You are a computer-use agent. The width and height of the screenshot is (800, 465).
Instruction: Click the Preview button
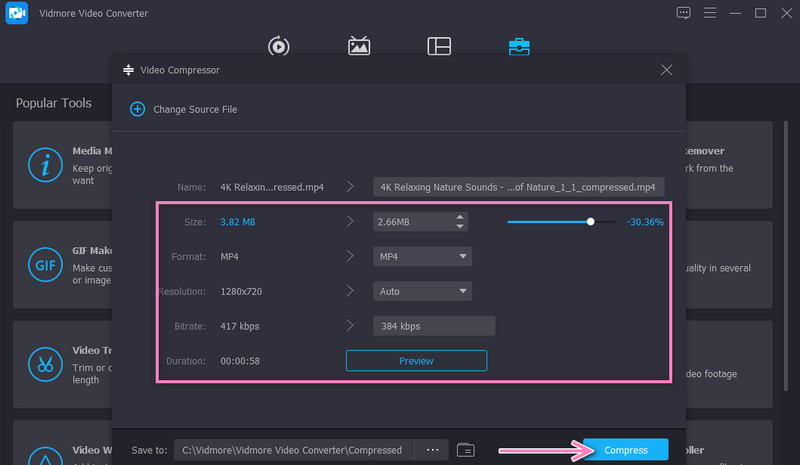[416, 360]
